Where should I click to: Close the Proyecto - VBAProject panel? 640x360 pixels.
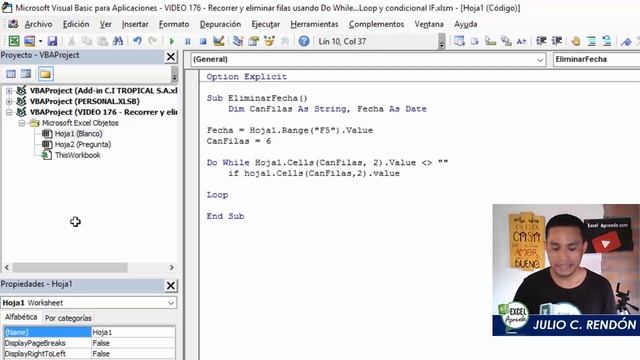(x=171, y=57)
